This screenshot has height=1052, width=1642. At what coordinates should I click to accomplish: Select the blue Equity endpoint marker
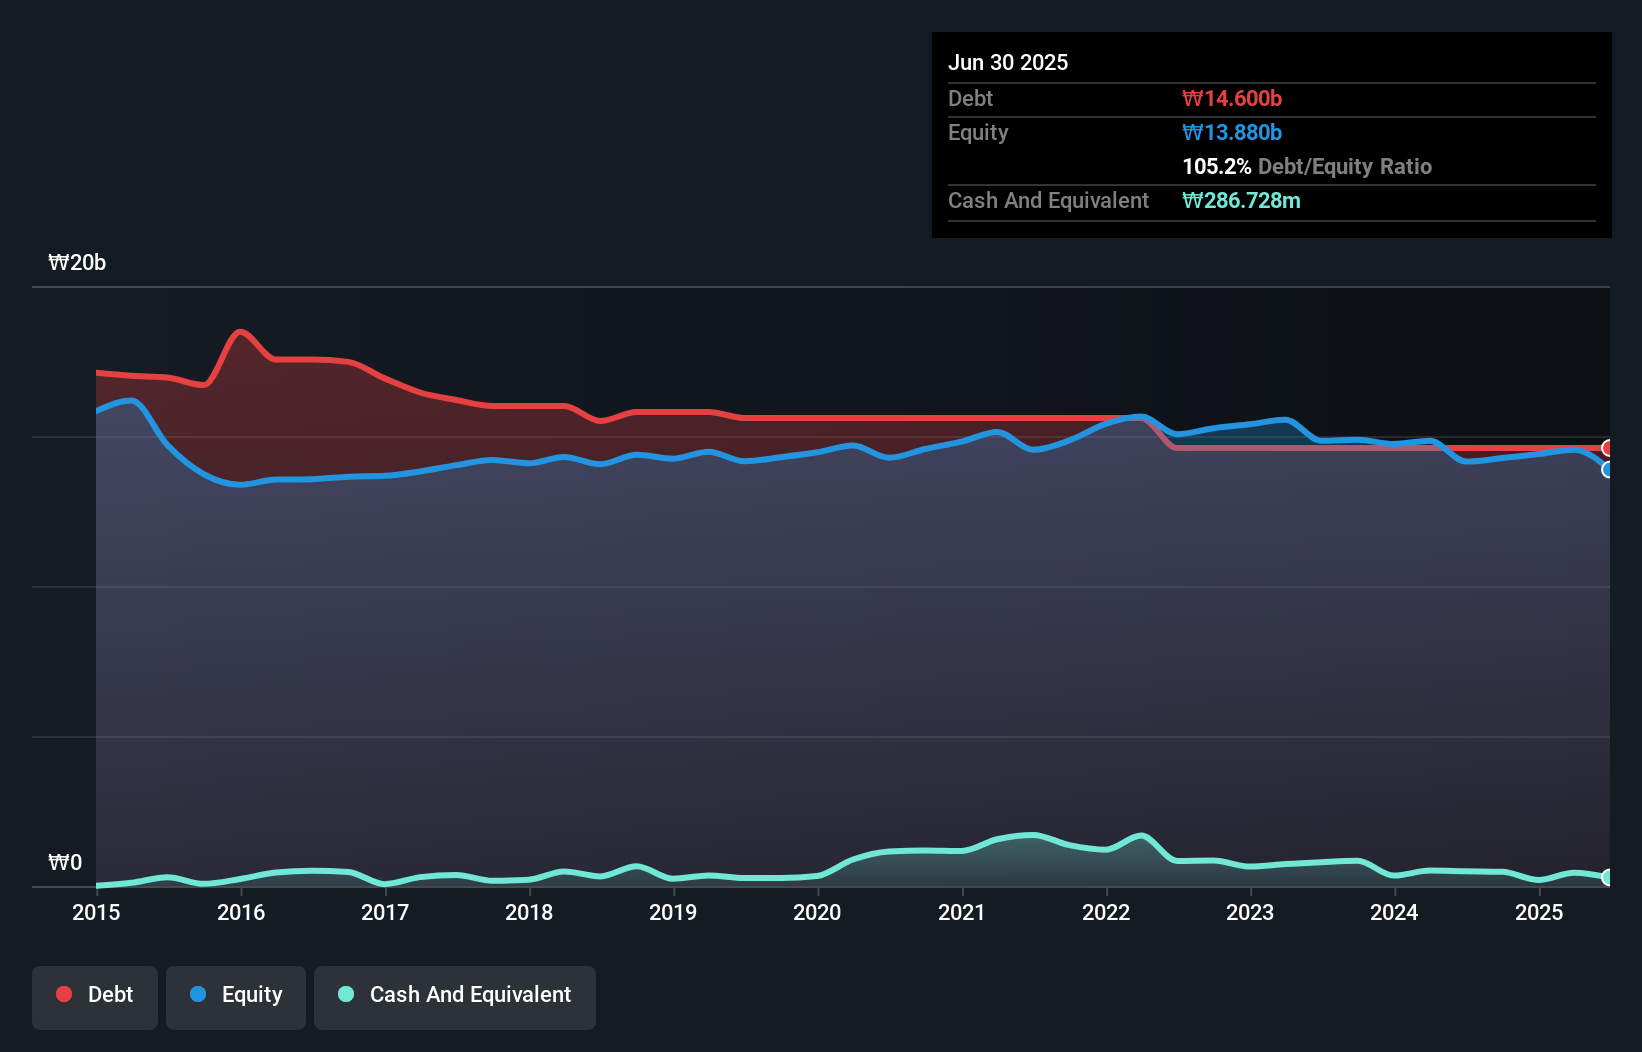click(1608, 470)
